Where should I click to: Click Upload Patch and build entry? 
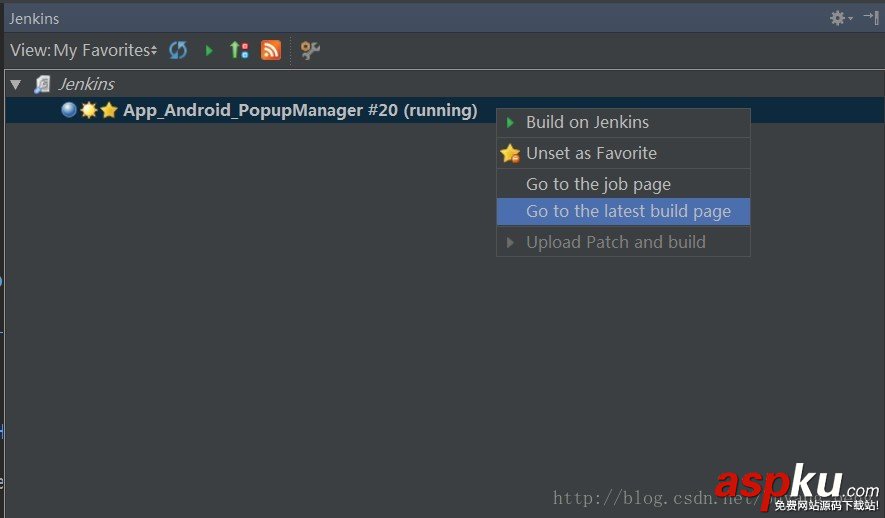point(623,243)
